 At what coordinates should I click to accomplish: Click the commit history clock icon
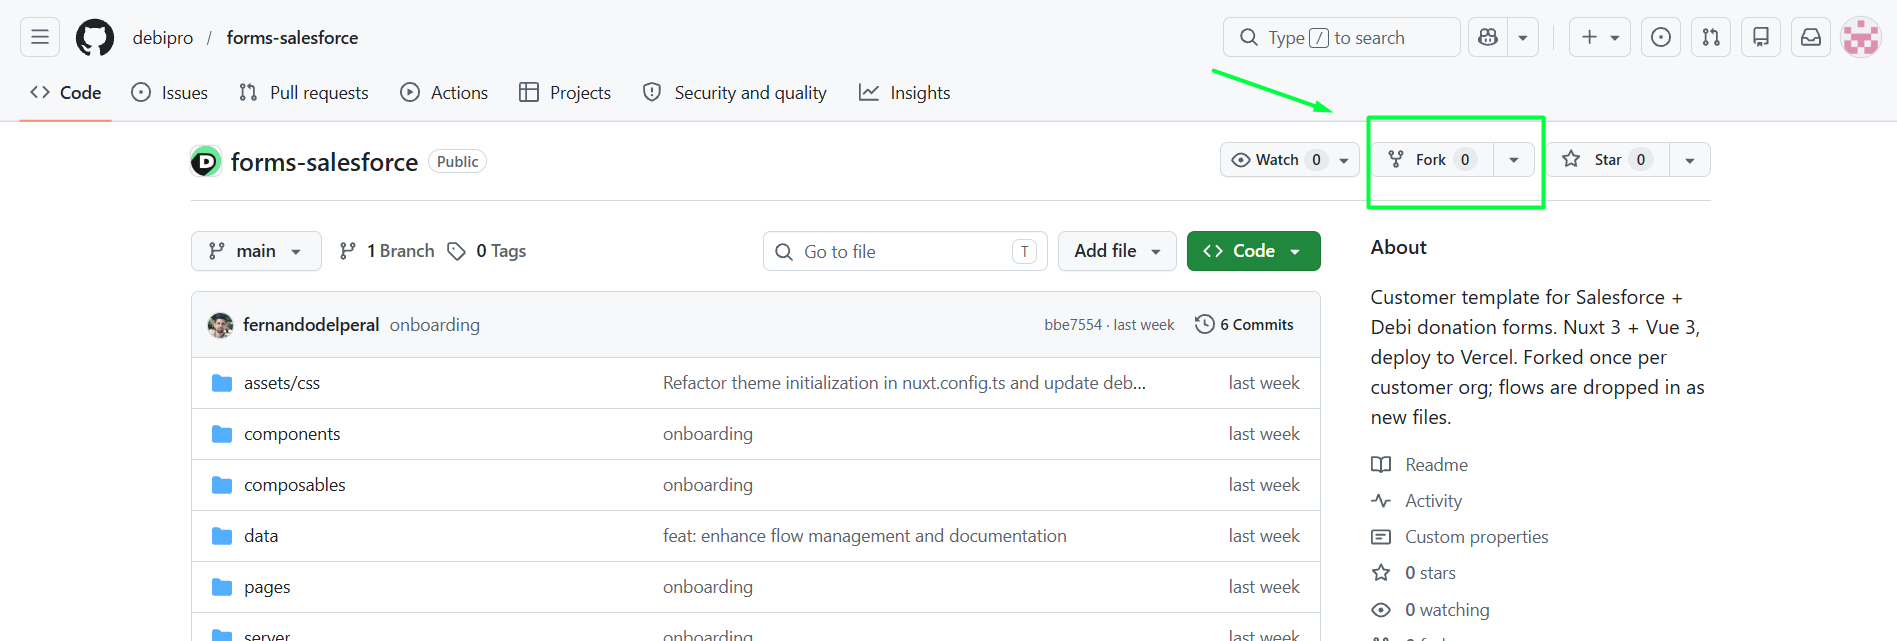1205,324
